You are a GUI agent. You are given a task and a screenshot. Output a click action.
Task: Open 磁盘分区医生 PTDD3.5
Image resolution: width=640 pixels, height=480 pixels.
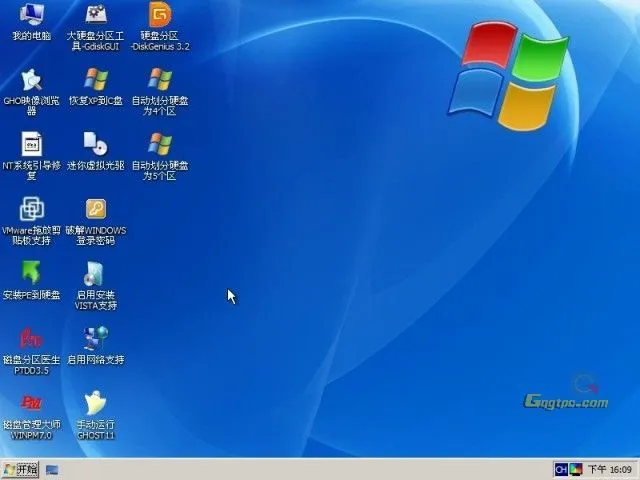point(32,338)
